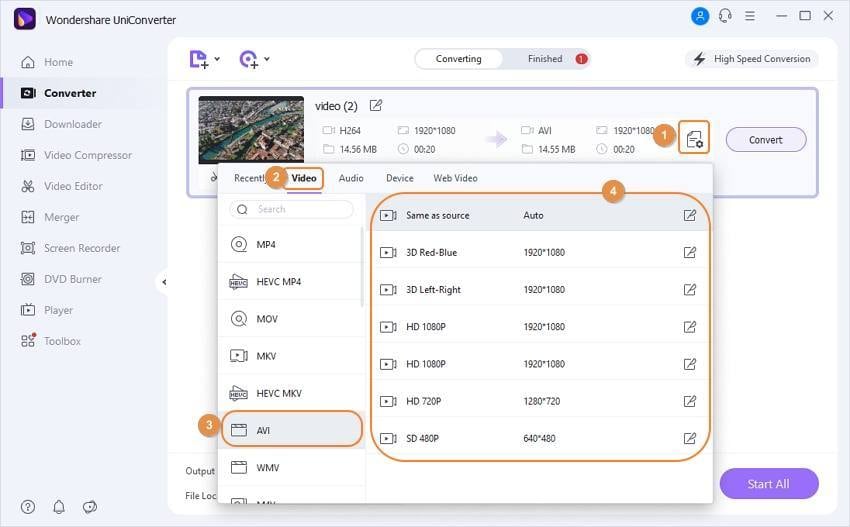This screenshot has height=527, width=850.
Task: Edit the Same as source preset
Action: (690, 215)
